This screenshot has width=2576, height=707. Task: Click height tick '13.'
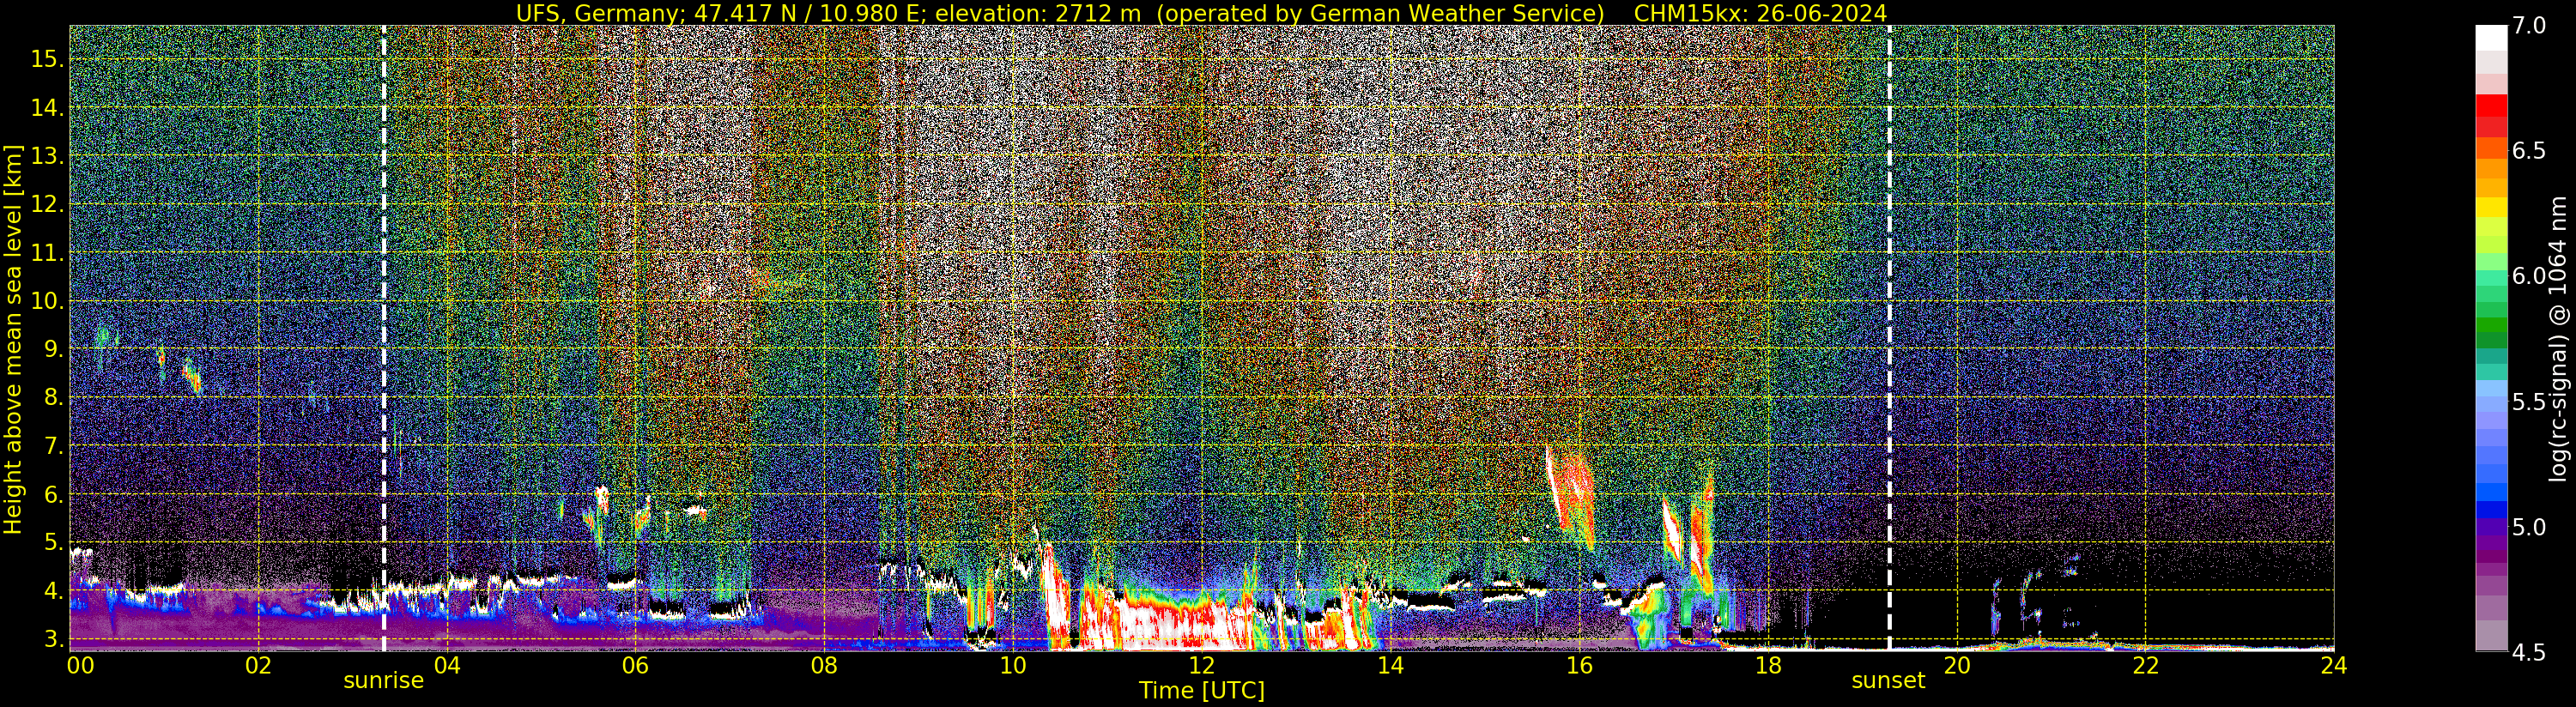[x=47, y=156]
